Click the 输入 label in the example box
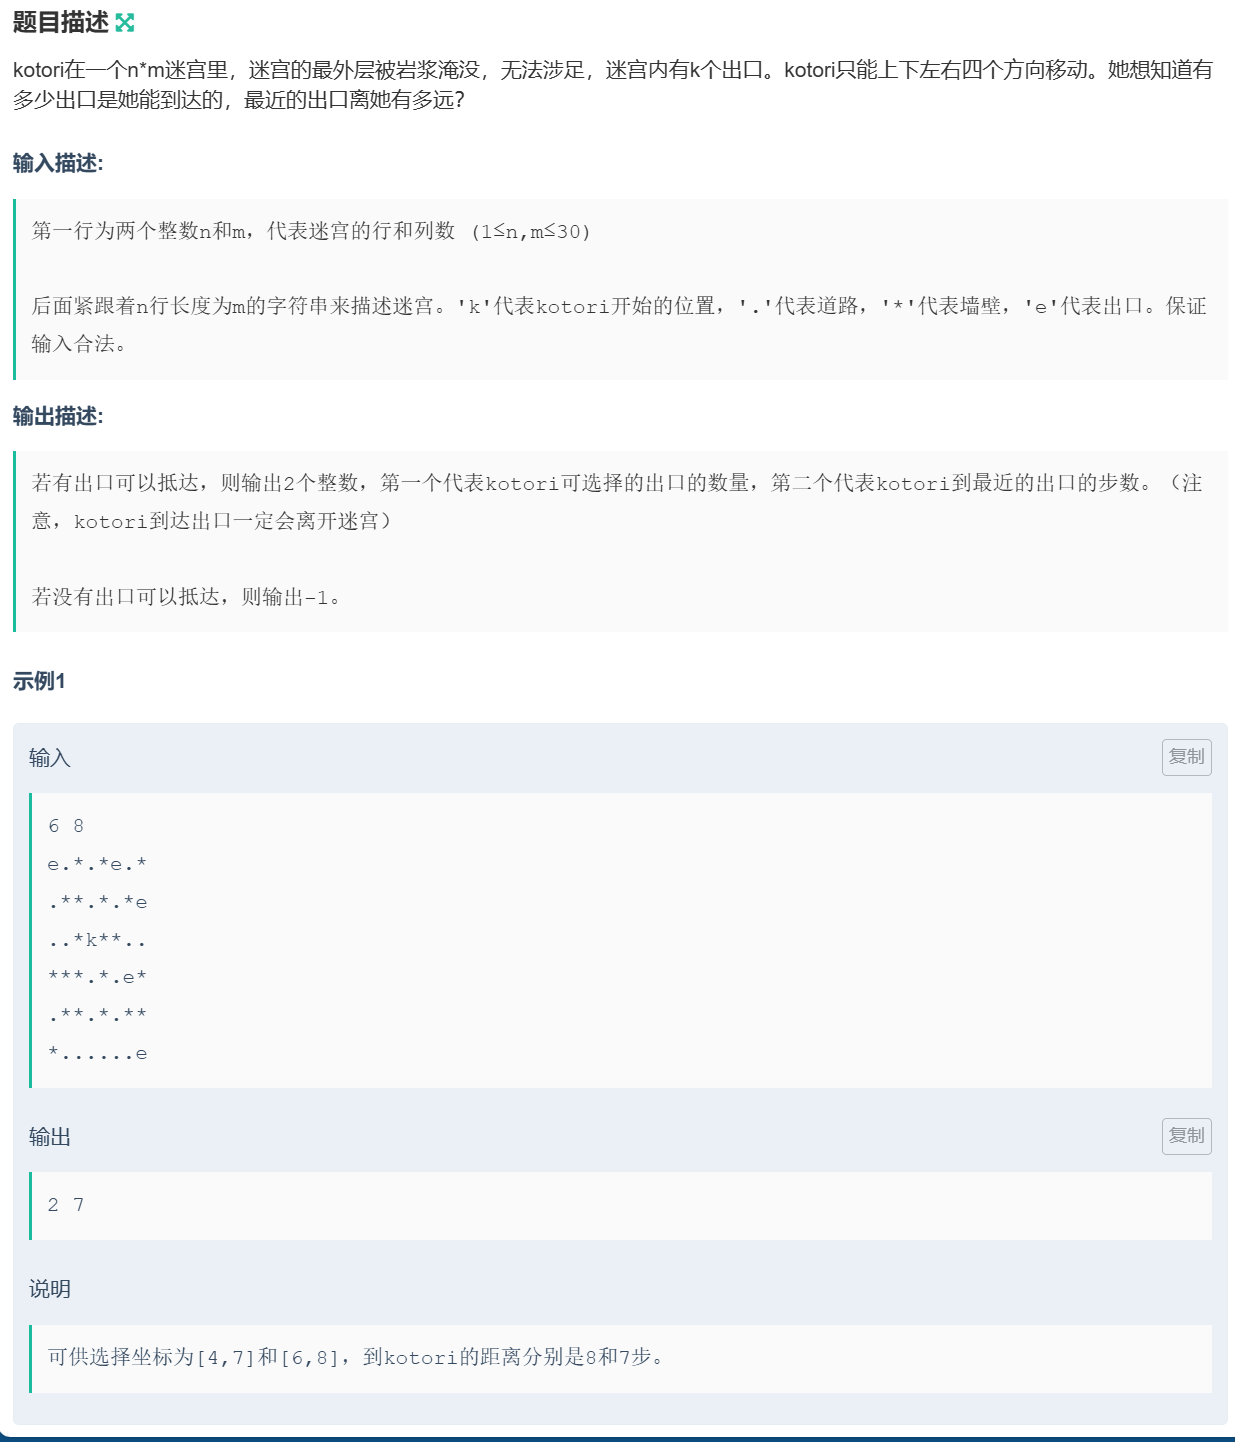1235x1442 pixels. point(50,758)
